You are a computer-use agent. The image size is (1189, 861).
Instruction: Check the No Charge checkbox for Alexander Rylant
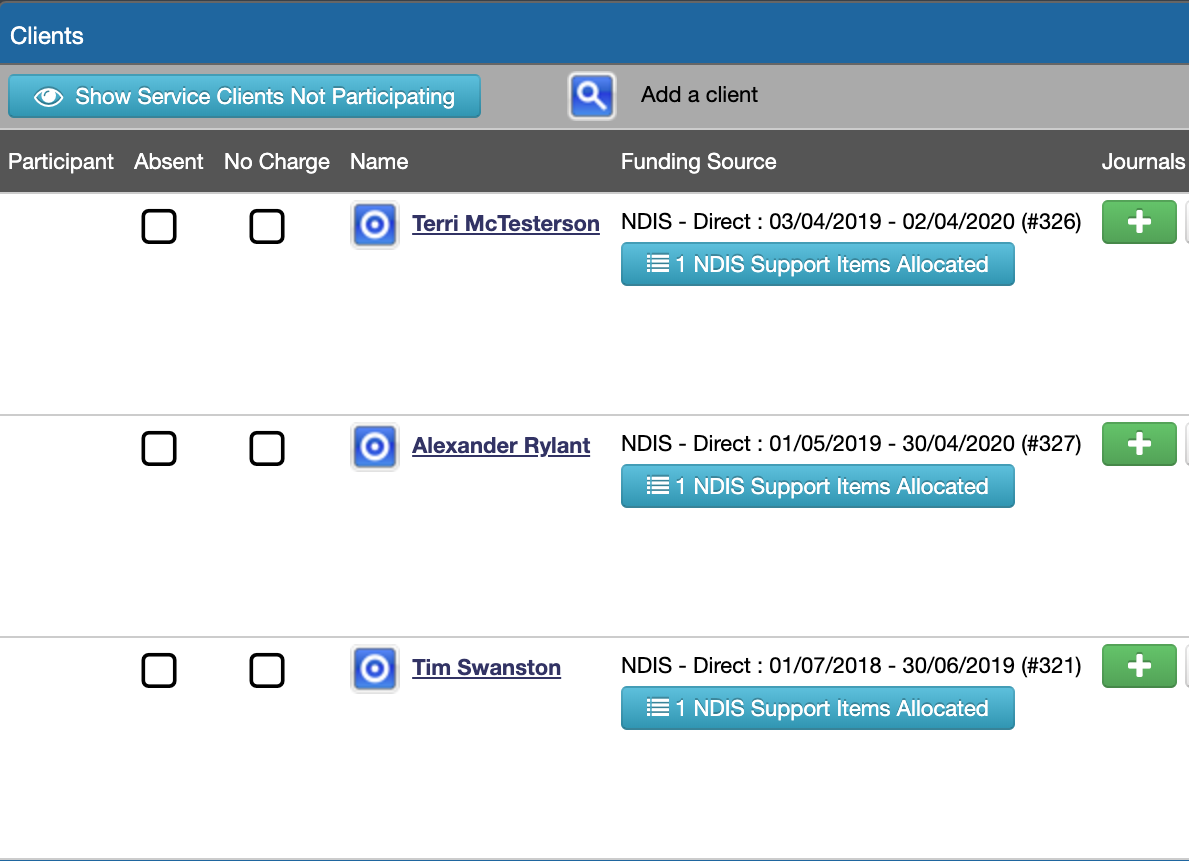(267, 449)
